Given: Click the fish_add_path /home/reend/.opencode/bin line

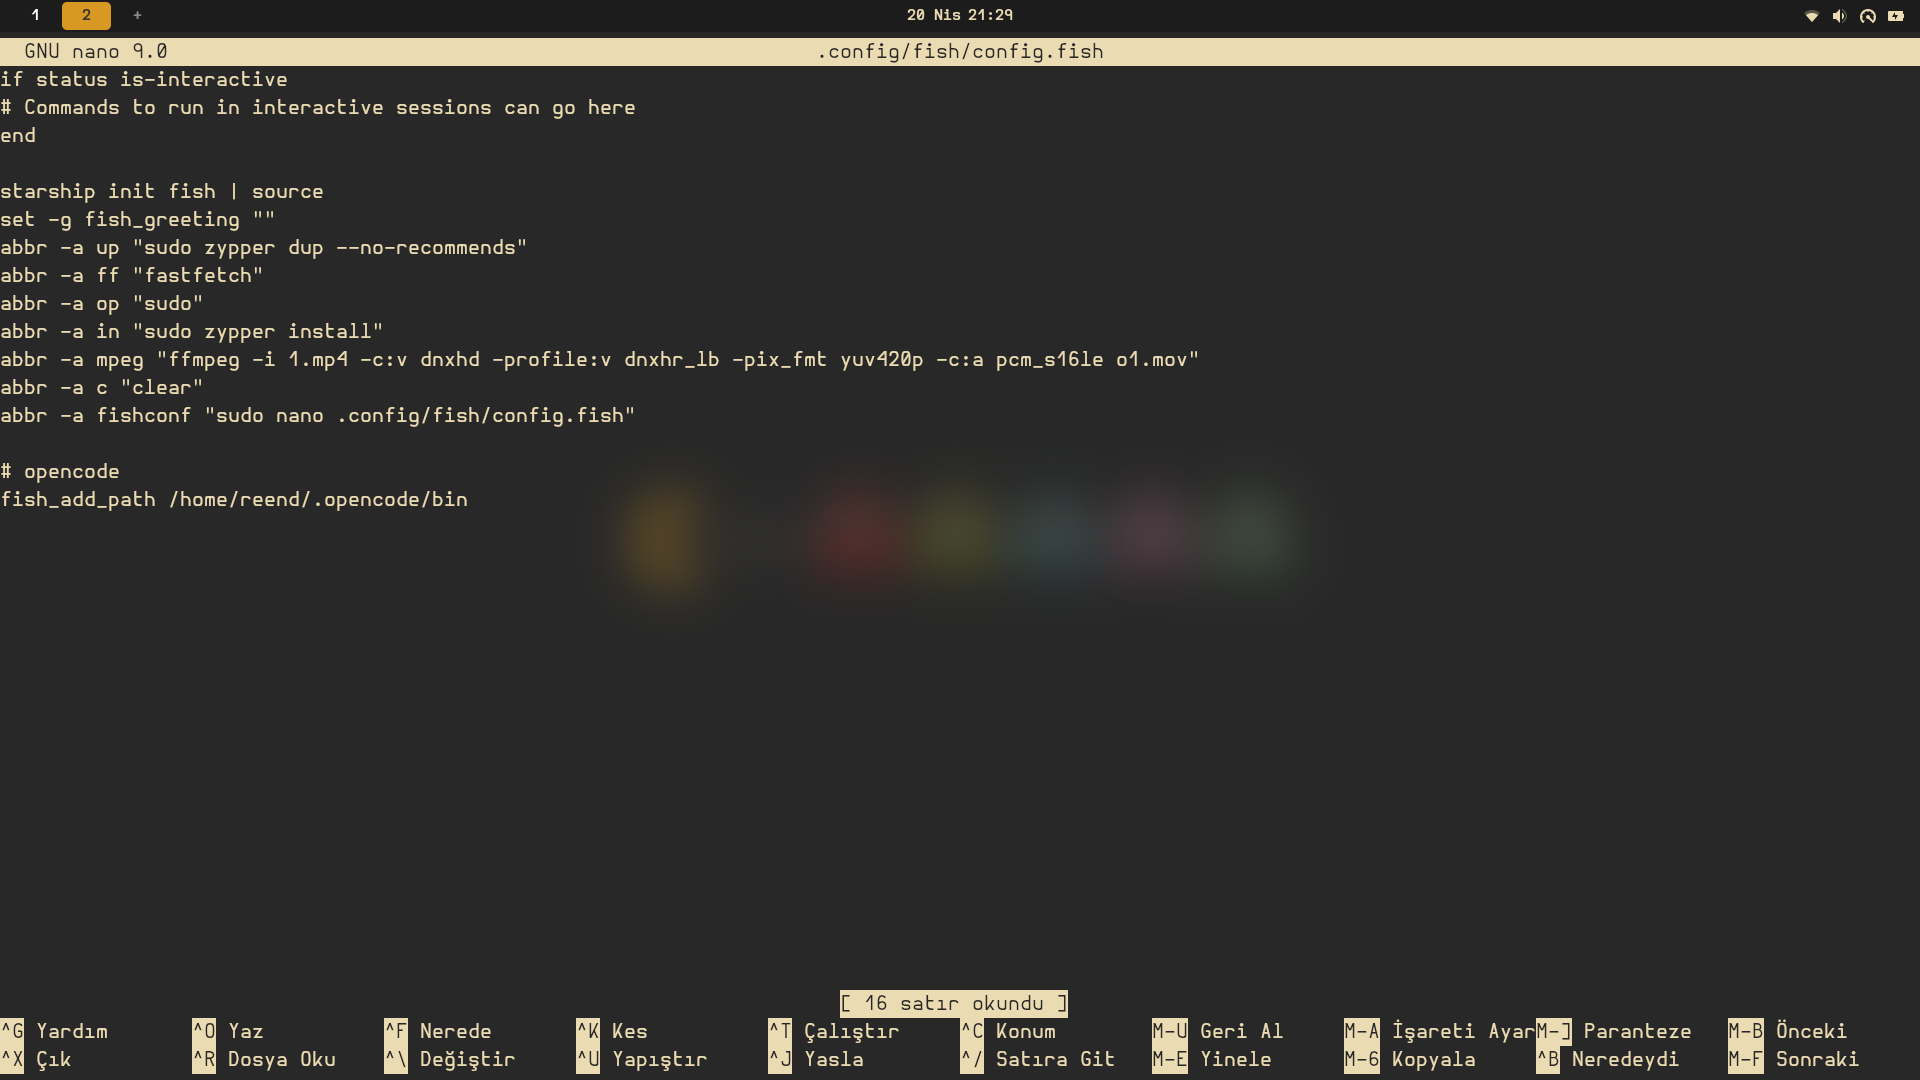Looking at the screenshot, I should tap(234, 499).
